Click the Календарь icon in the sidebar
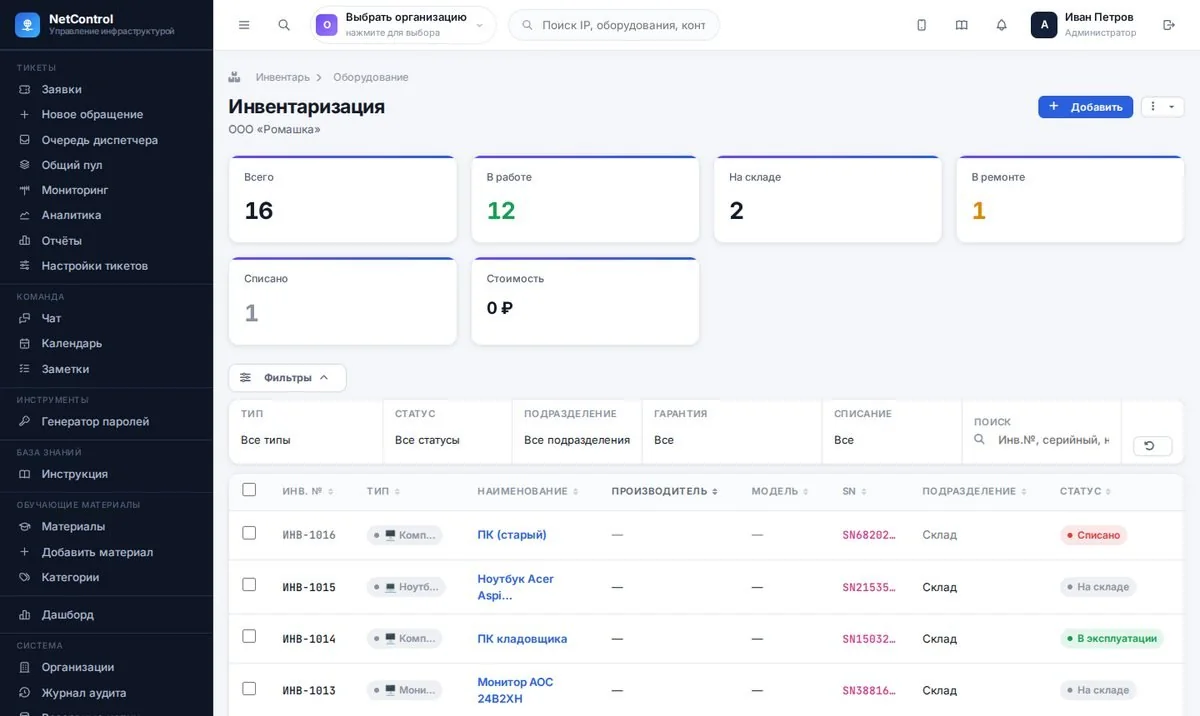Screen dimensions: 1200x716 [25, 343]
